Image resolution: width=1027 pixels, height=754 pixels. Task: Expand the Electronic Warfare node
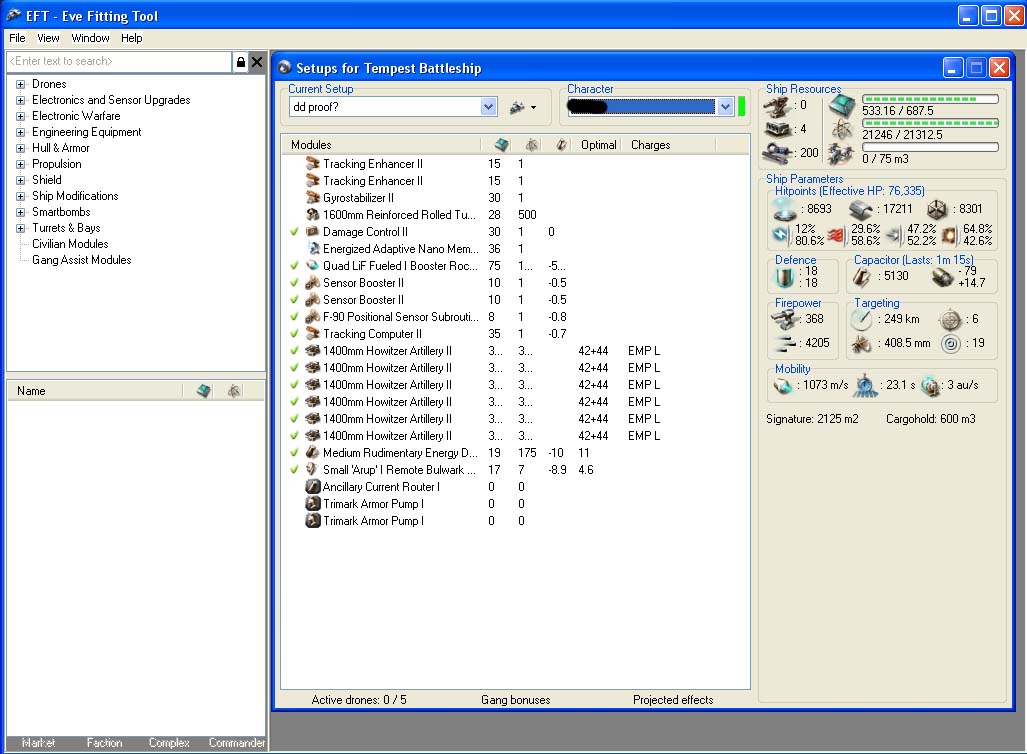(20, 117)
